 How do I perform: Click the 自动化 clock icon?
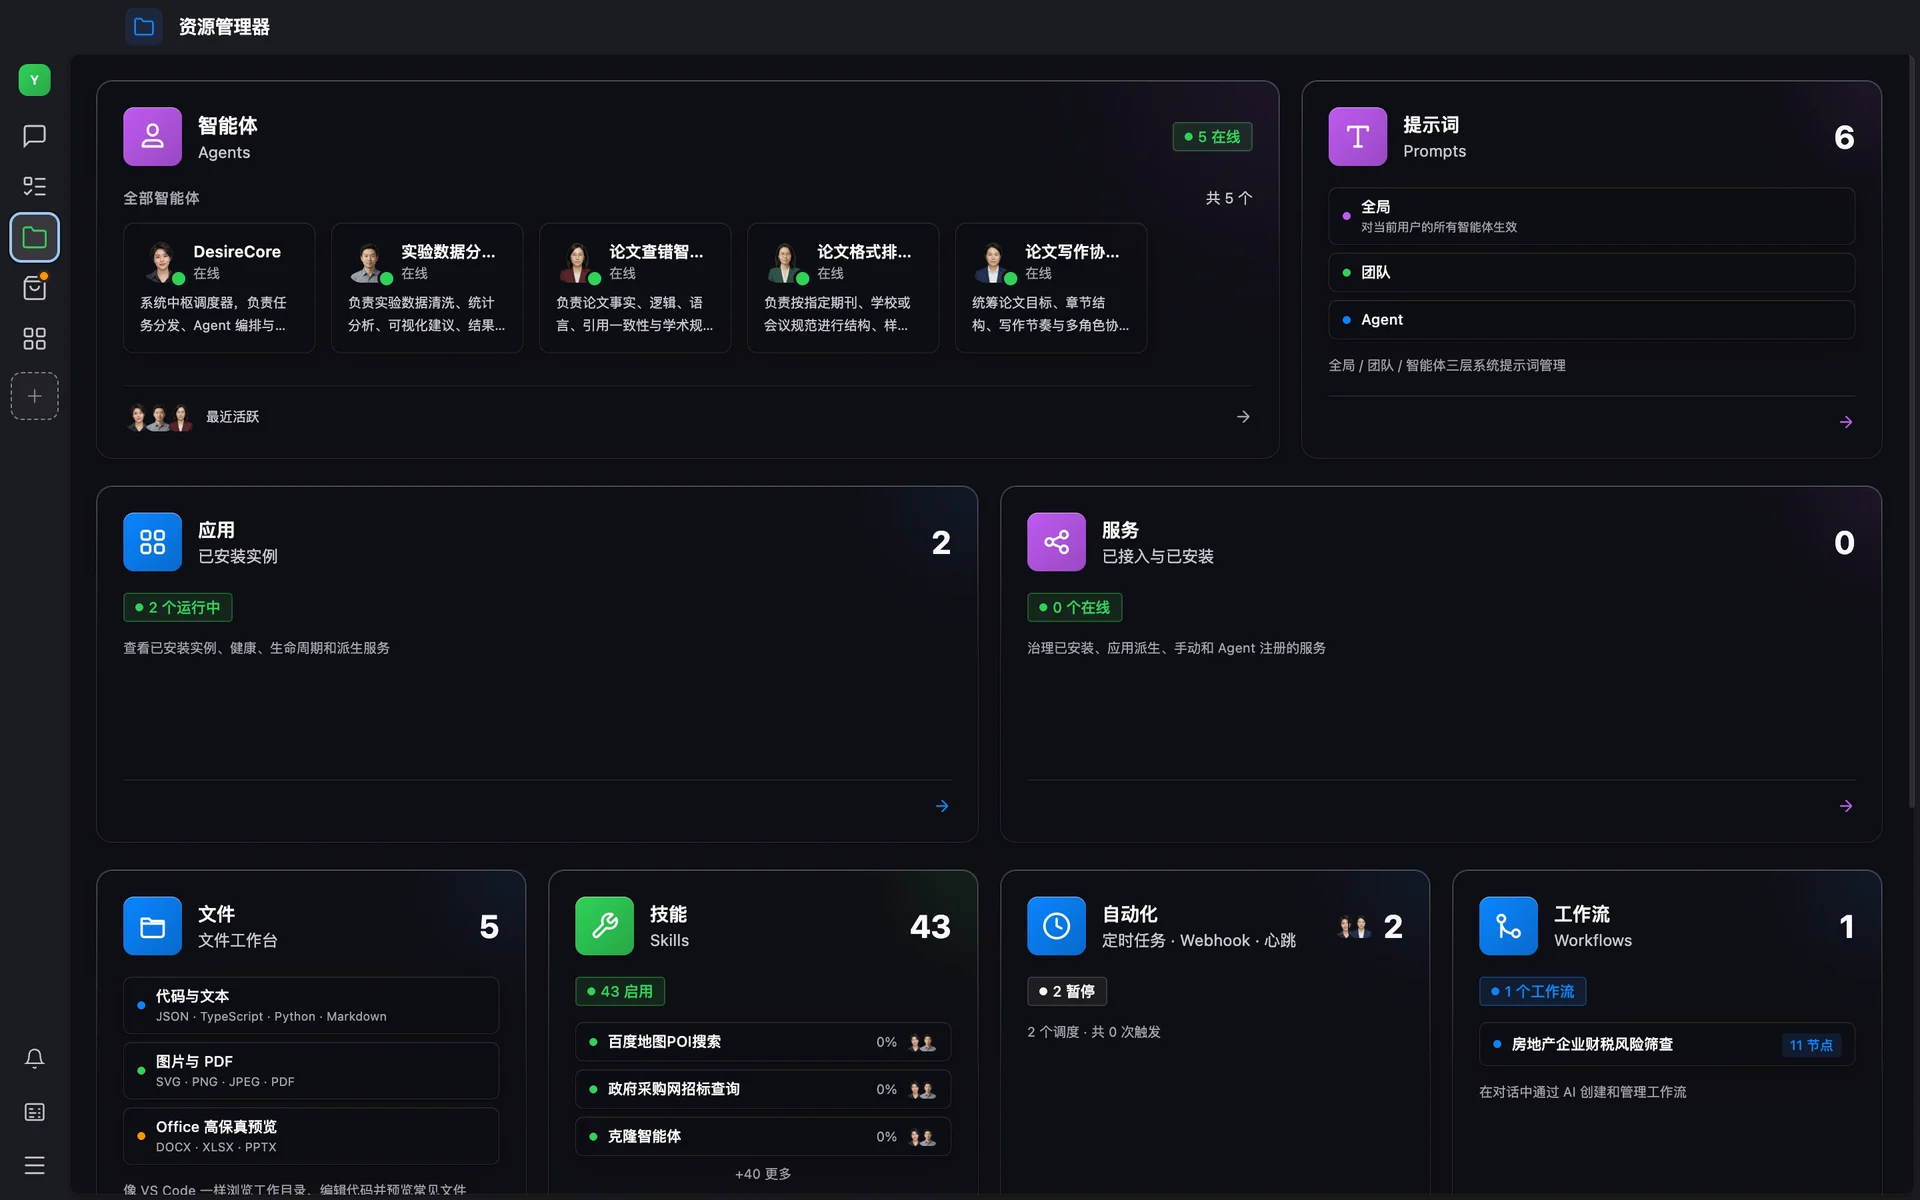click(x=1056, y=926)
